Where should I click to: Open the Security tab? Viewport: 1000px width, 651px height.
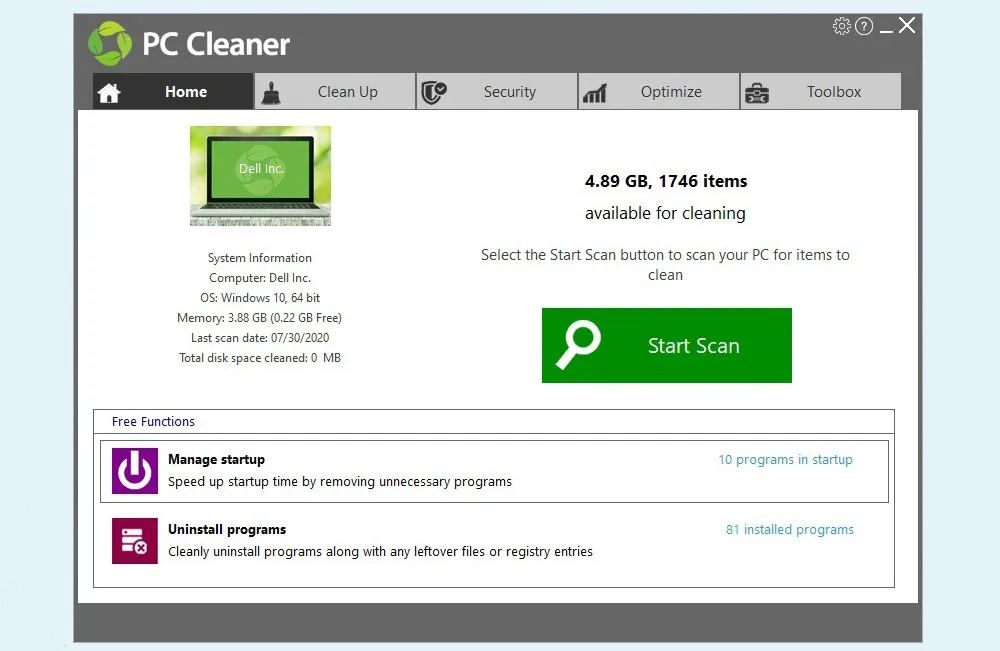point(509,92)
